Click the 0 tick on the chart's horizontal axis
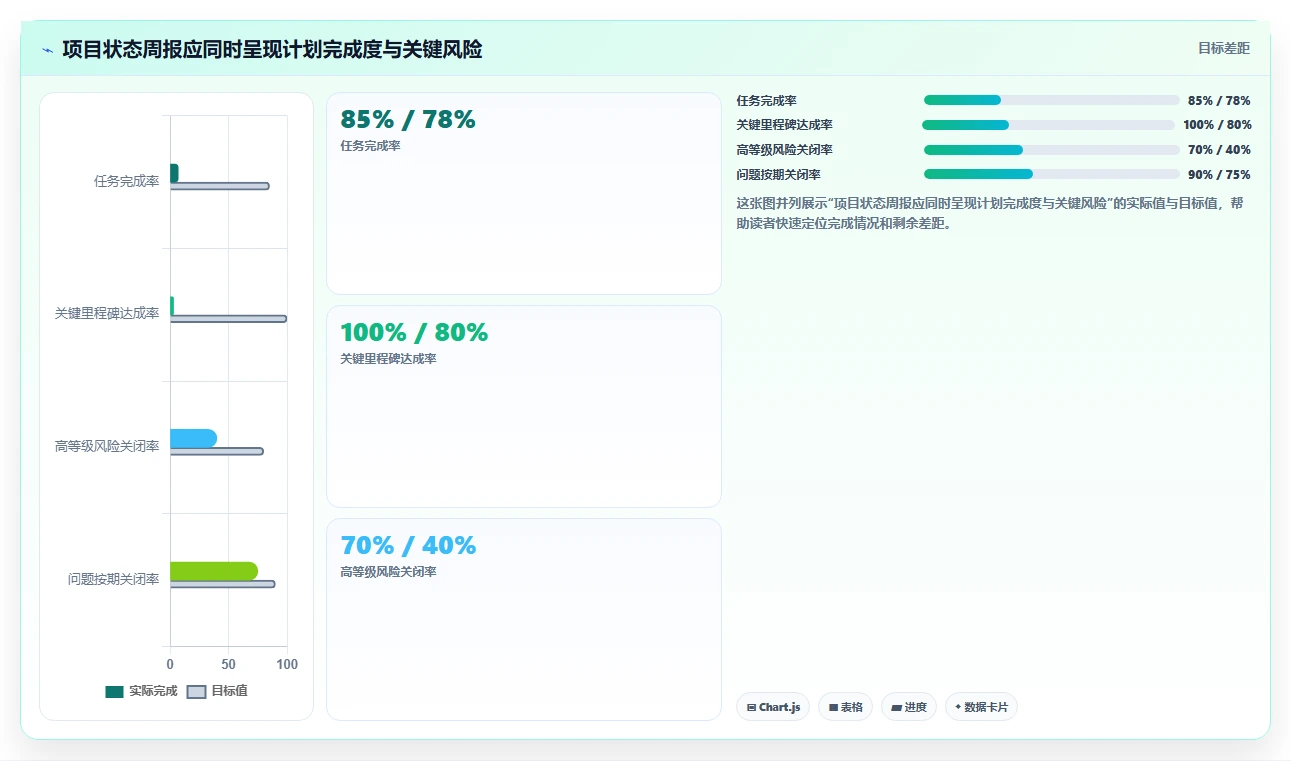Image resolution: width=1291 pixels, height=761 pixels. [x=170, y=665]
